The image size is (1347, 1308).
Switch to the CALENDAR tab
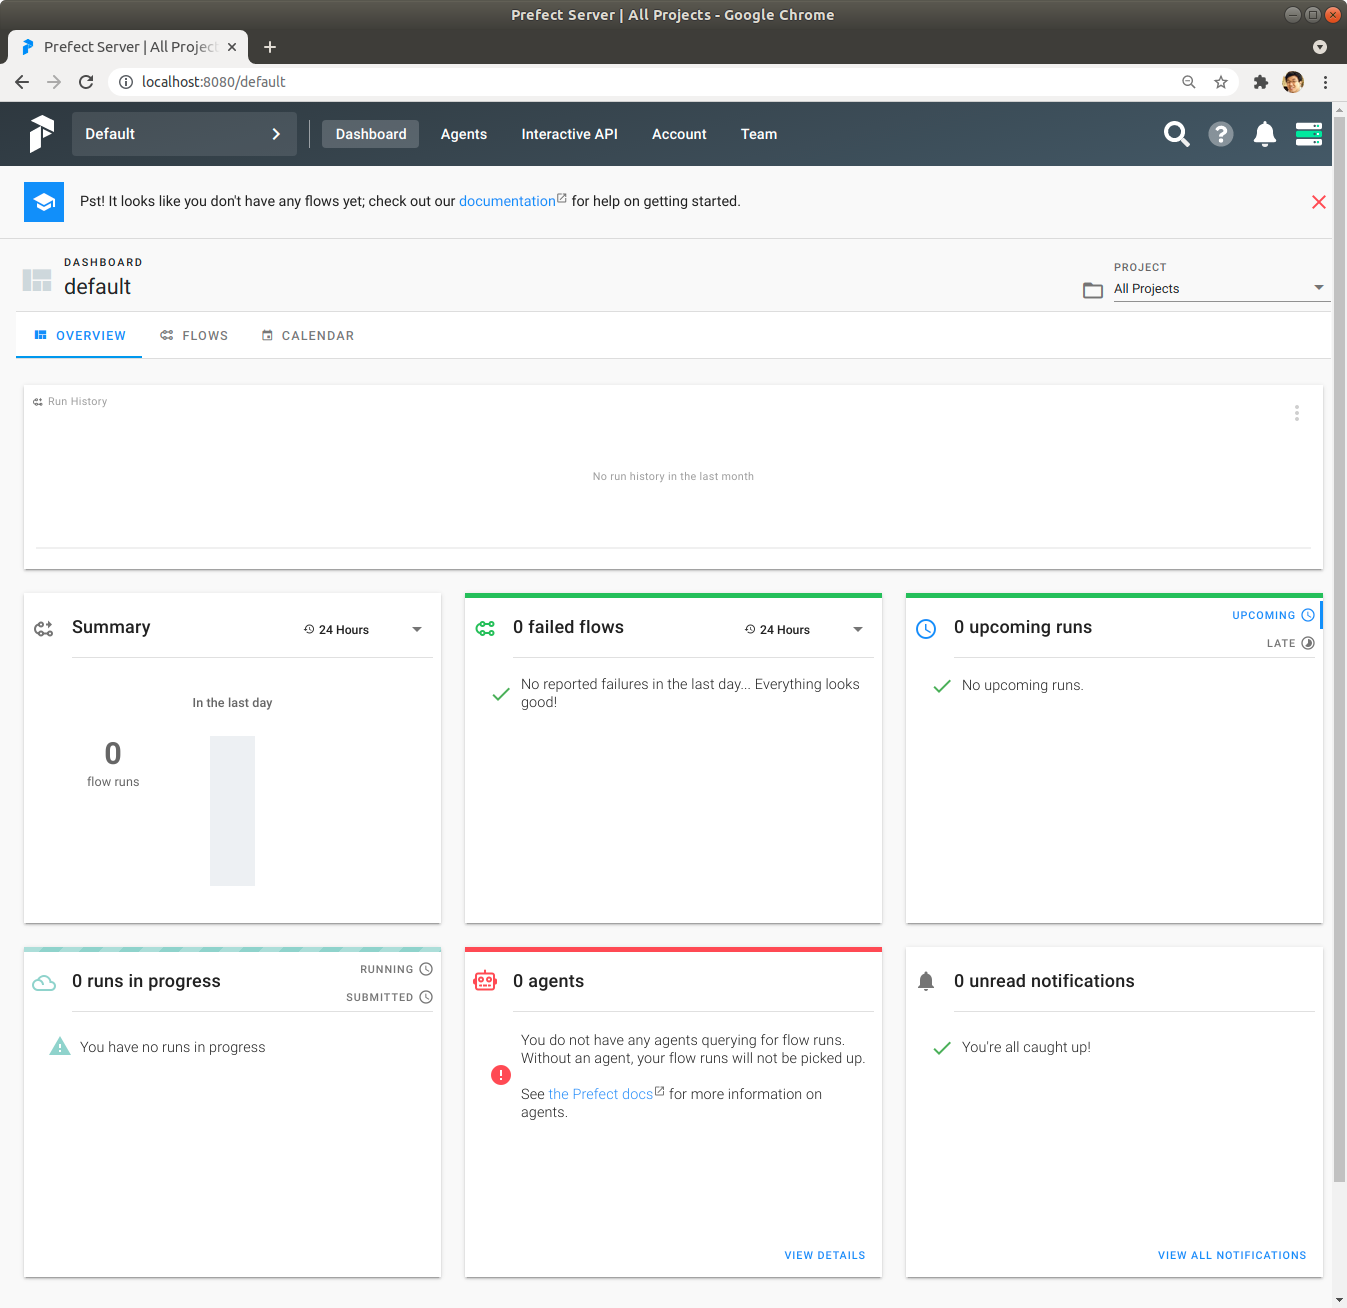click(x=308, y=336)
